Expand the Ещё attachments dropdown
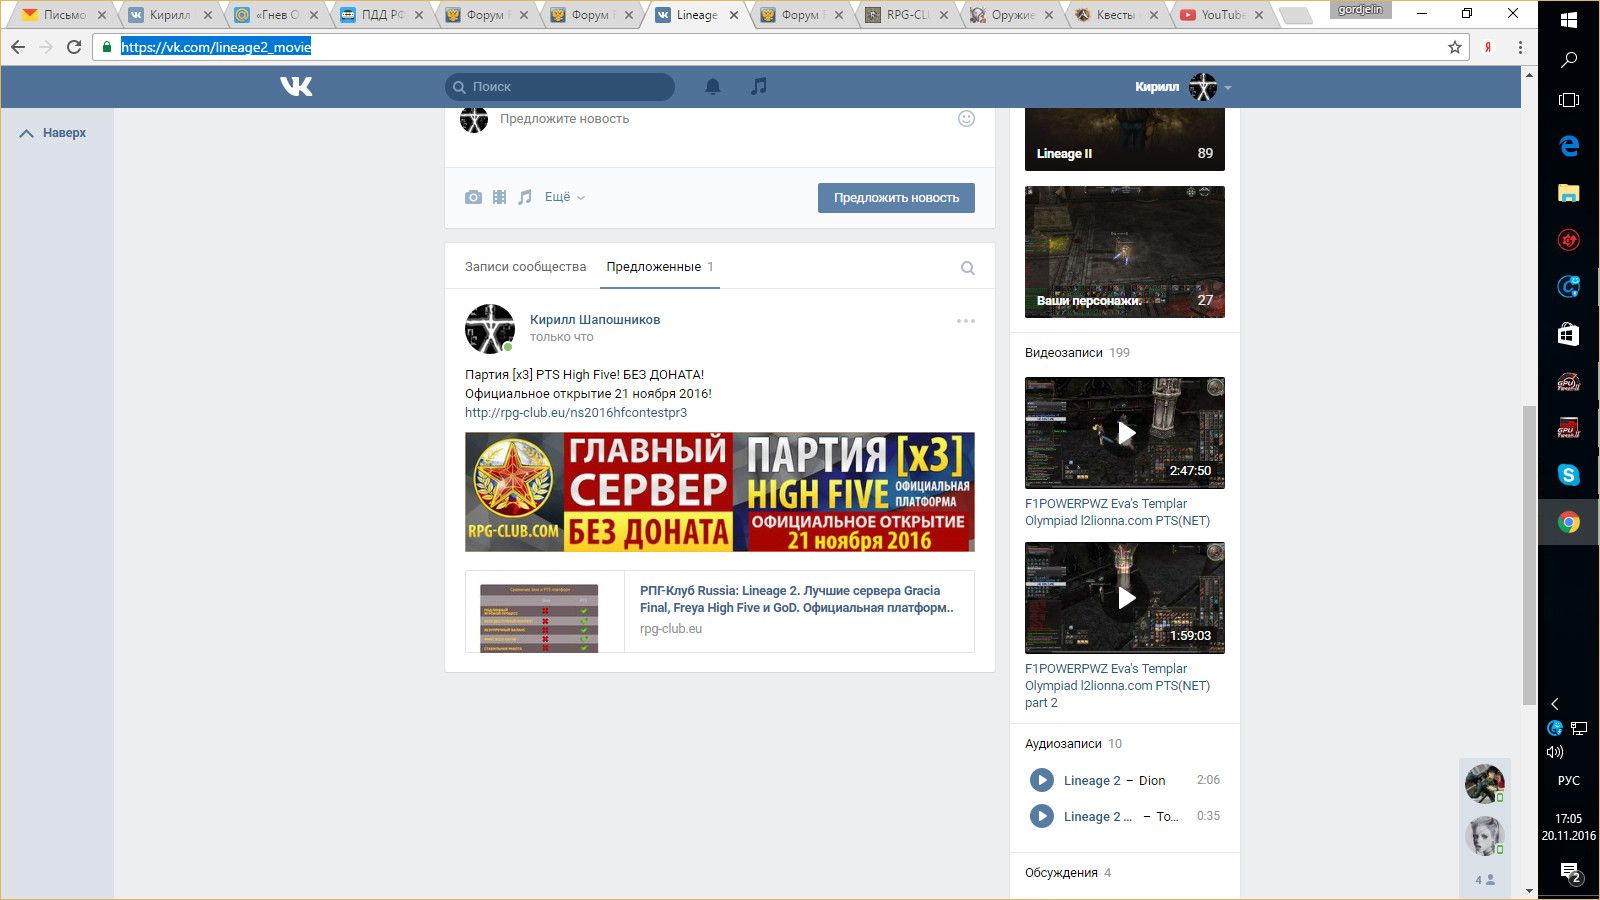This screenshot has width=1600, height=900. click(564, 197)
